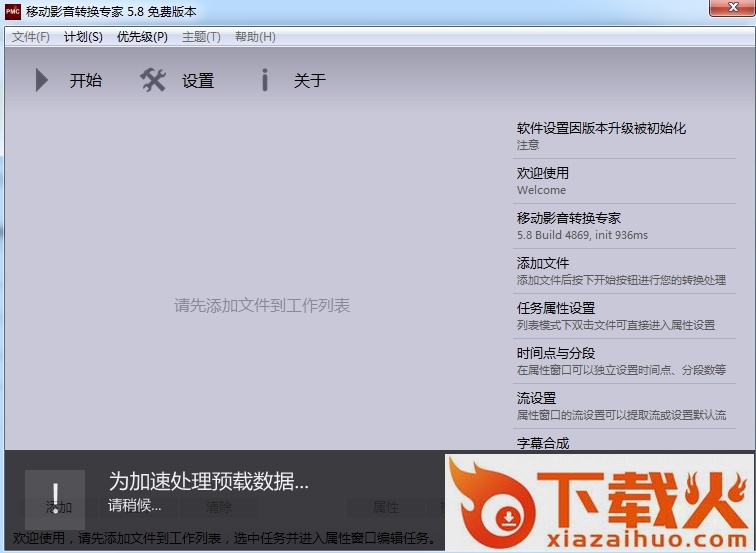The height and width of the screenshot is (553, 756).
Task: Open the 主题(T) menu
Action: tap(201, 37)
